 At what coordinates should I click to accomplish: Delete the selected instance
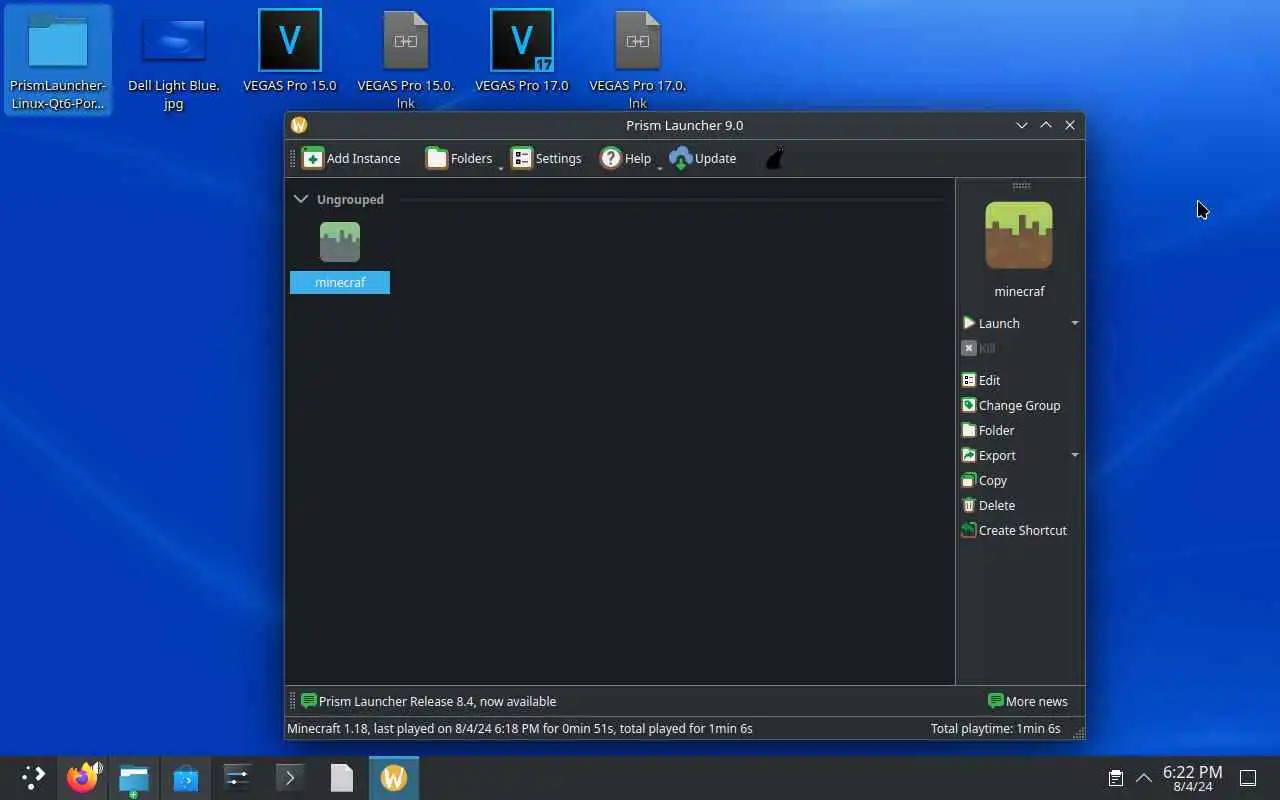coord(987,505)
